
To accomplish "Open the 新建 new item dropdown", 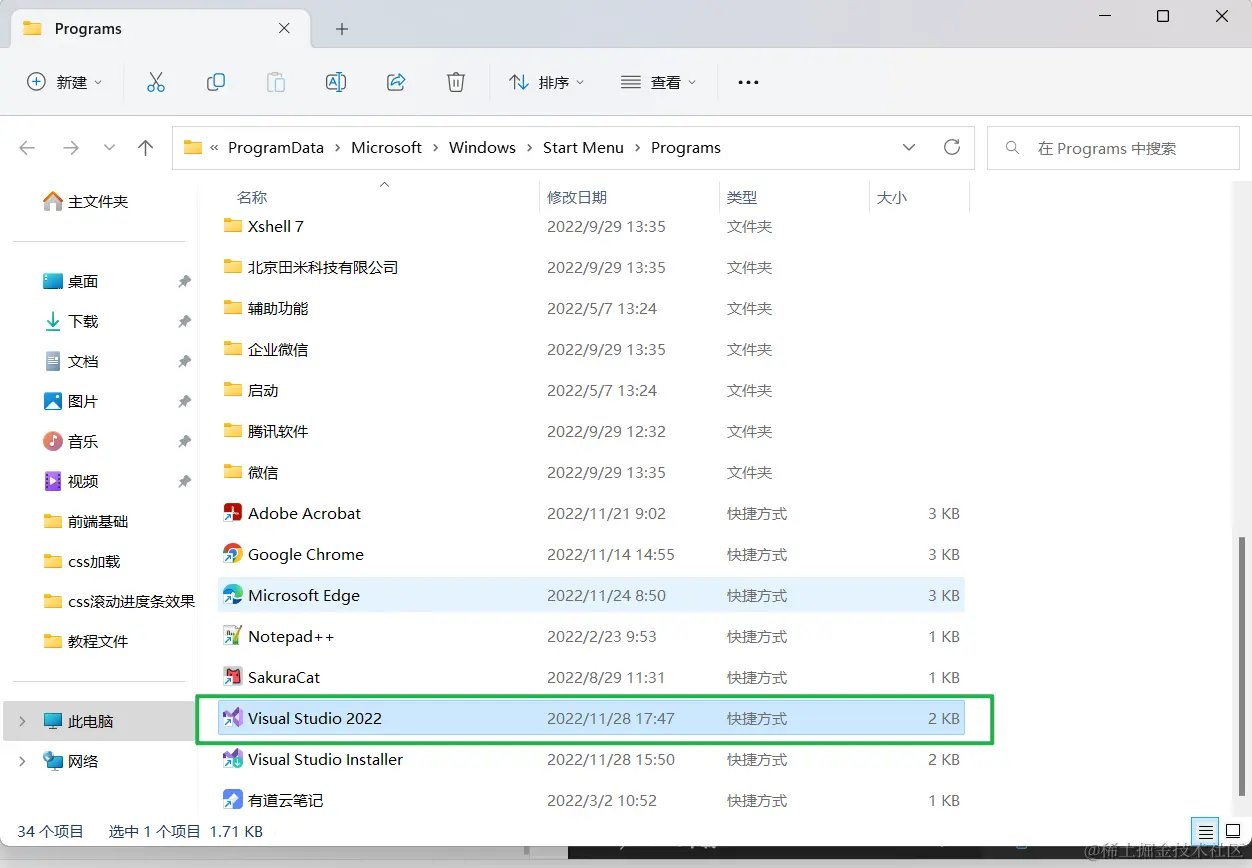I will point(64,82).
